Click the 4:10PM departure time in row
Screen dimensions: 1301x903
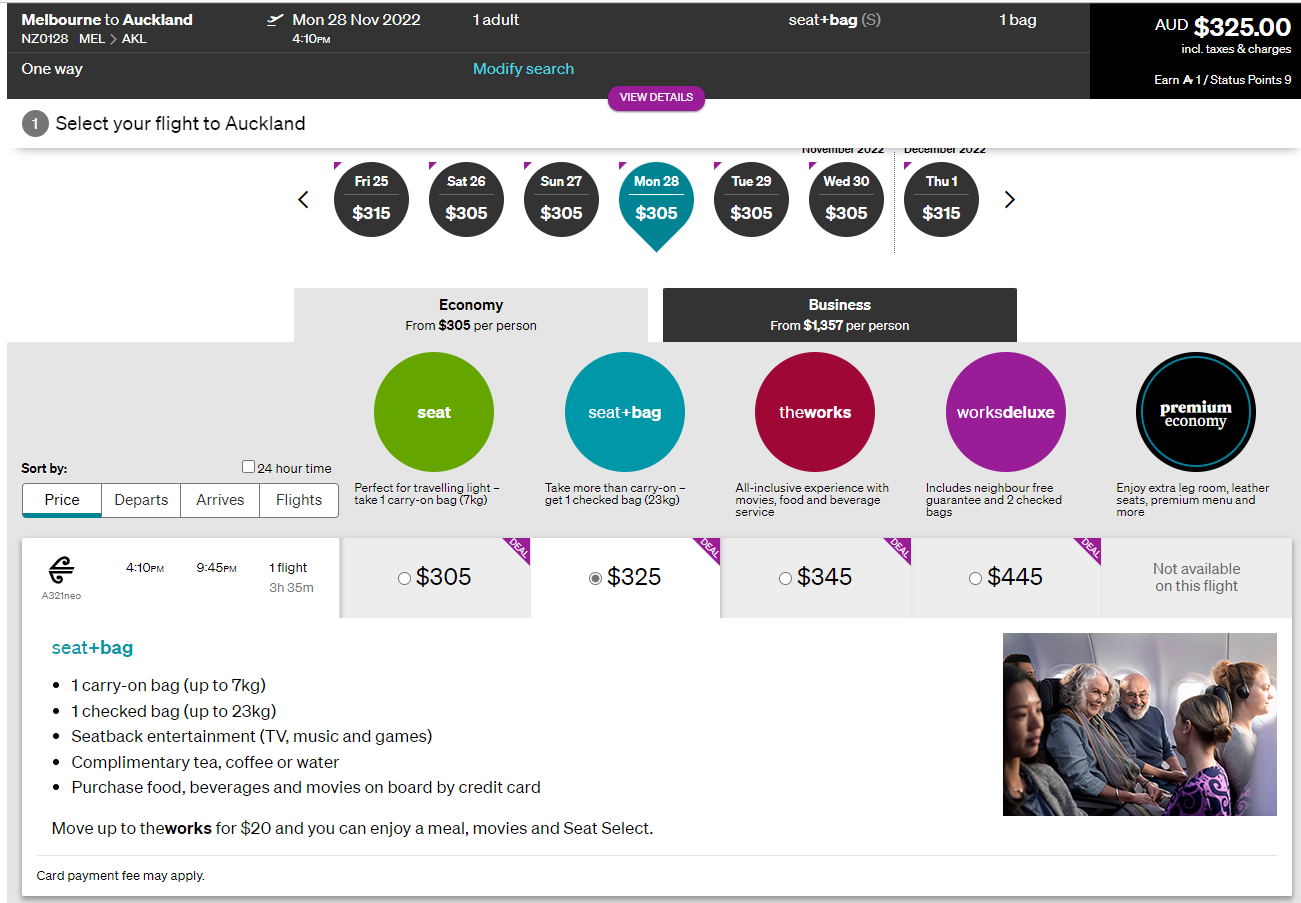click(x=145, y=567)
